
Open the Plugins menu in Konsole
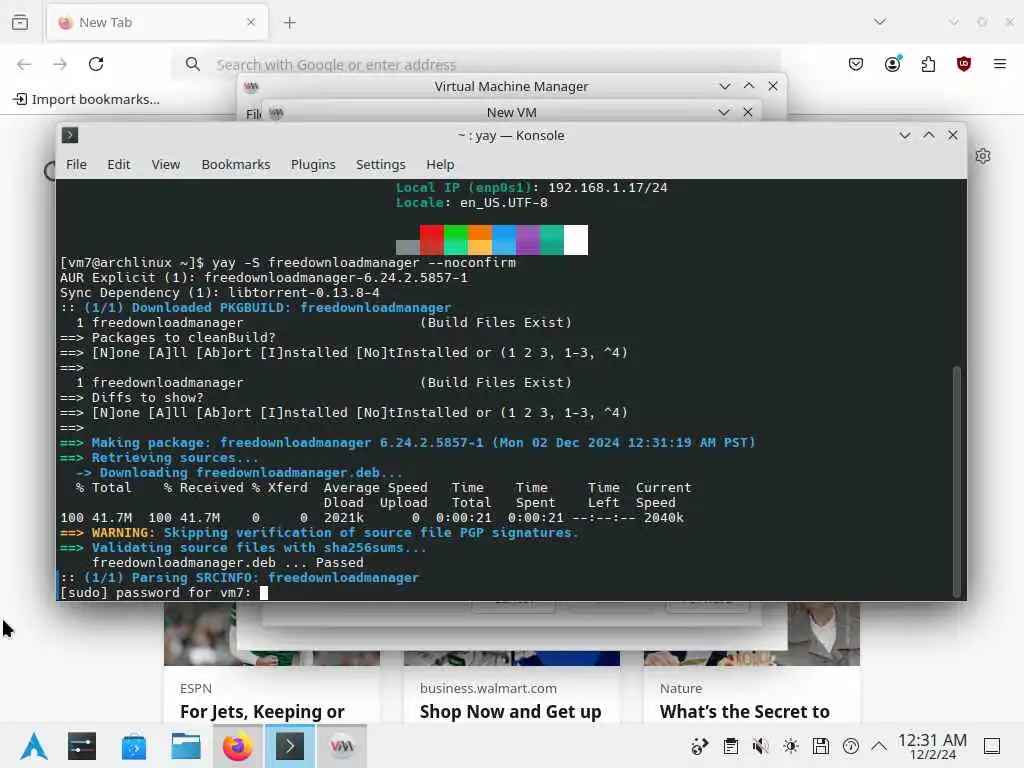[x=313, y=165]
